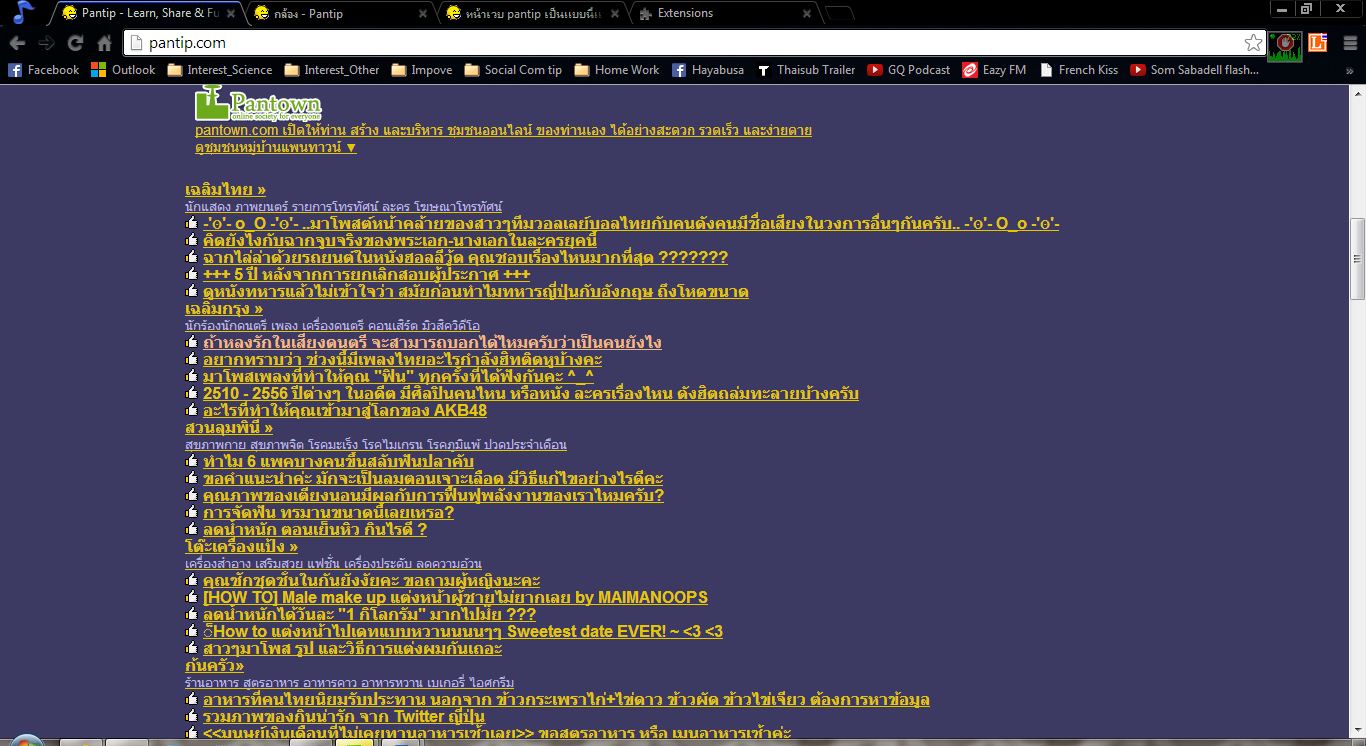Viewport: 1366px width, 746px height.
Task: Close the Extensions tab
Action: coord(806,13)
